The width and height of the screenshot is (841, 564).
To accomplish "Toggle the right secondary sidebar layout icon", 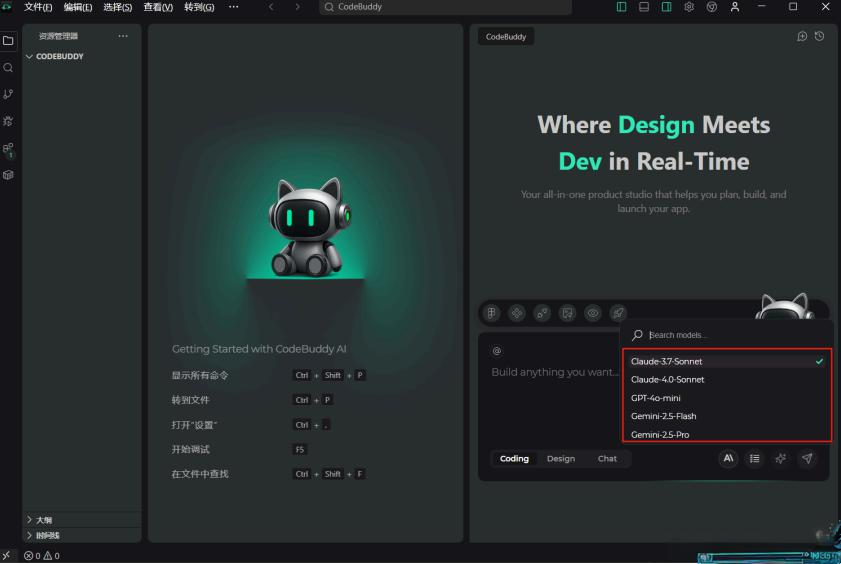I will tap(666, 7).
